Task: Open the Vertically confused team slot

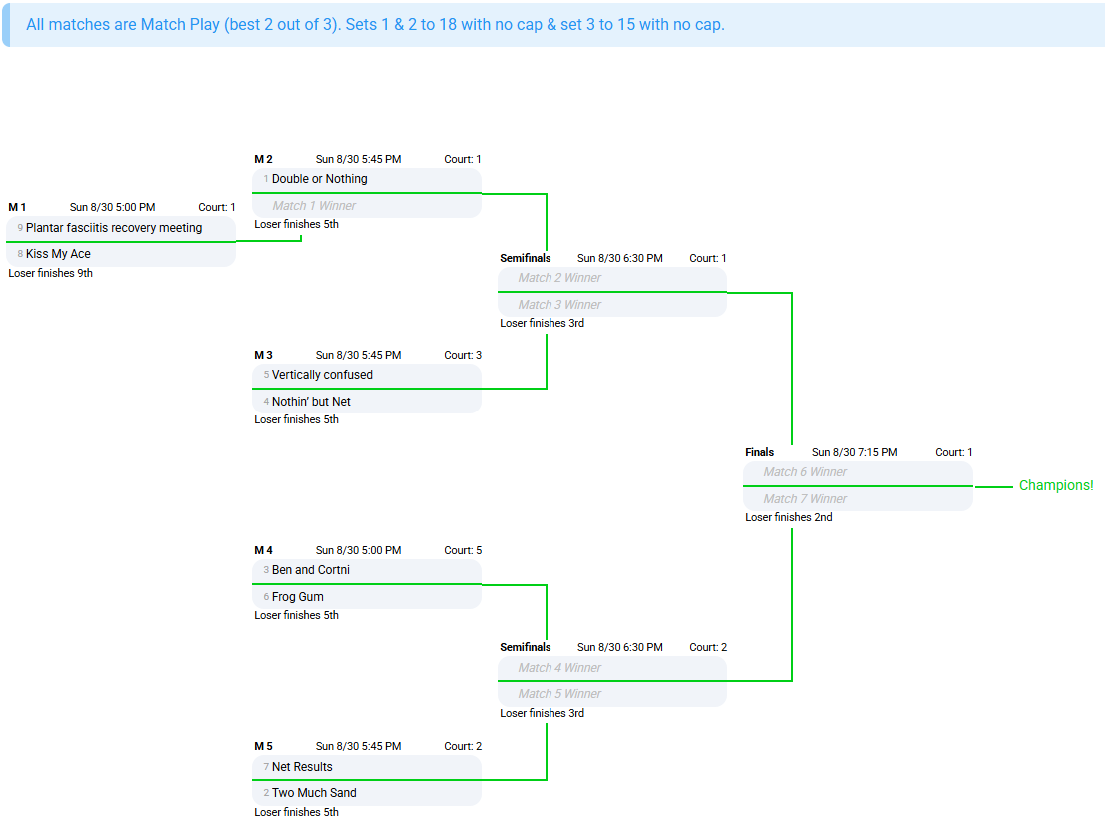Action: point(366,376)
